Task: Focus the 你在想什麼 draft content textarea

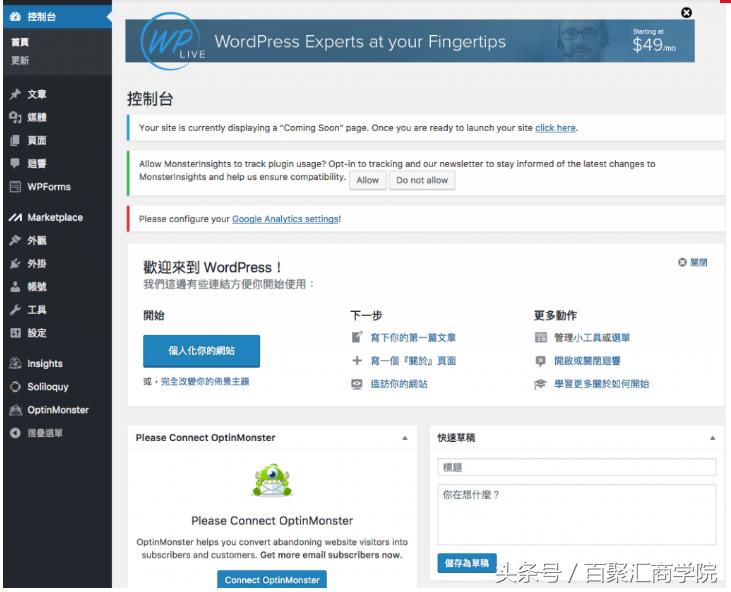Action: (577, 515)
